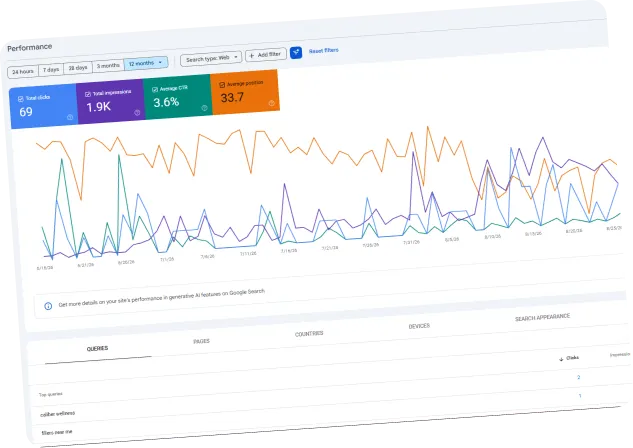
Task: Click the Reset filters link
Action: pos(324,50)
